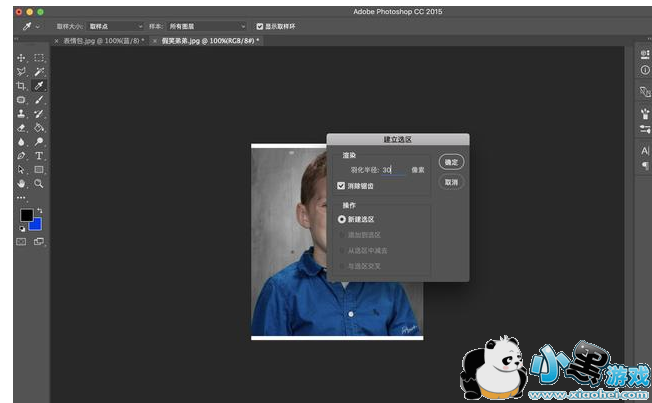This screenshot has width=652, height=403.
Task: Select the 新建选区 radio option
Action: [341, 218]
